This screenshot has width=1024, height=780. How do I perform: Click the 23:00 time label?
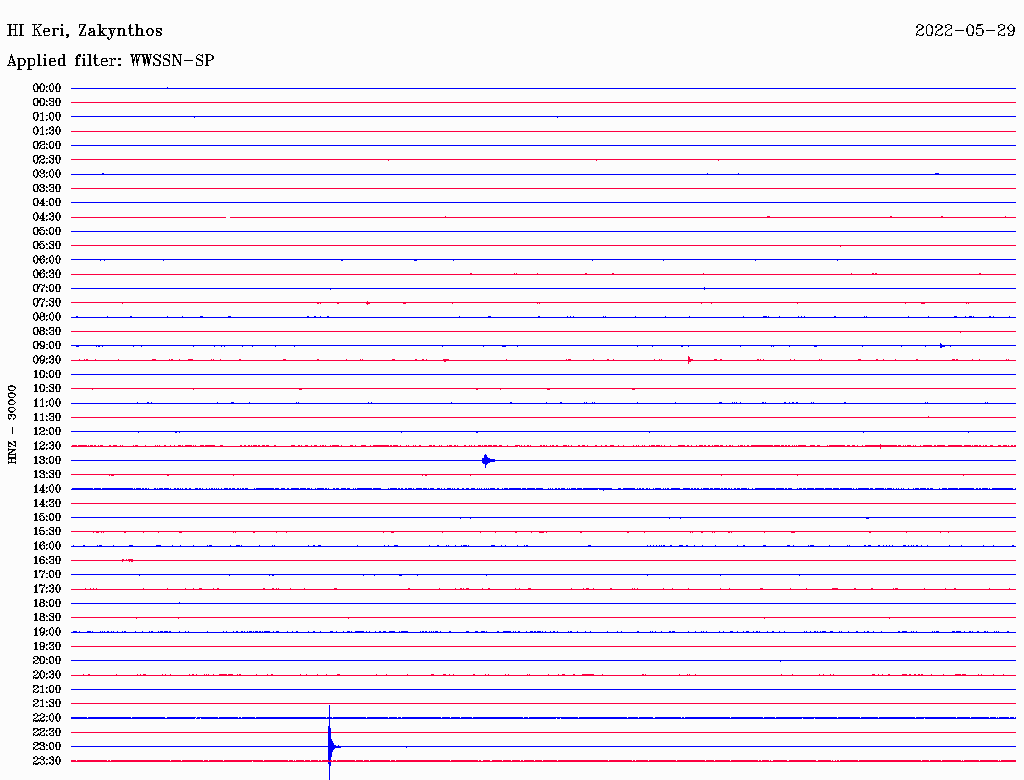point(47,747)
